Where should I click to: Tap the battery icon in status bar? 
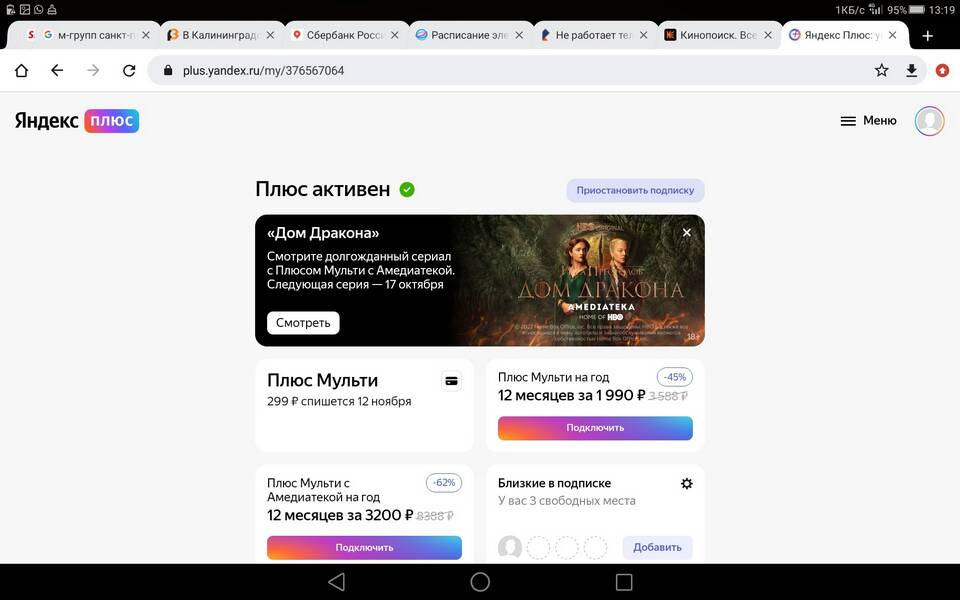(917, 10)
